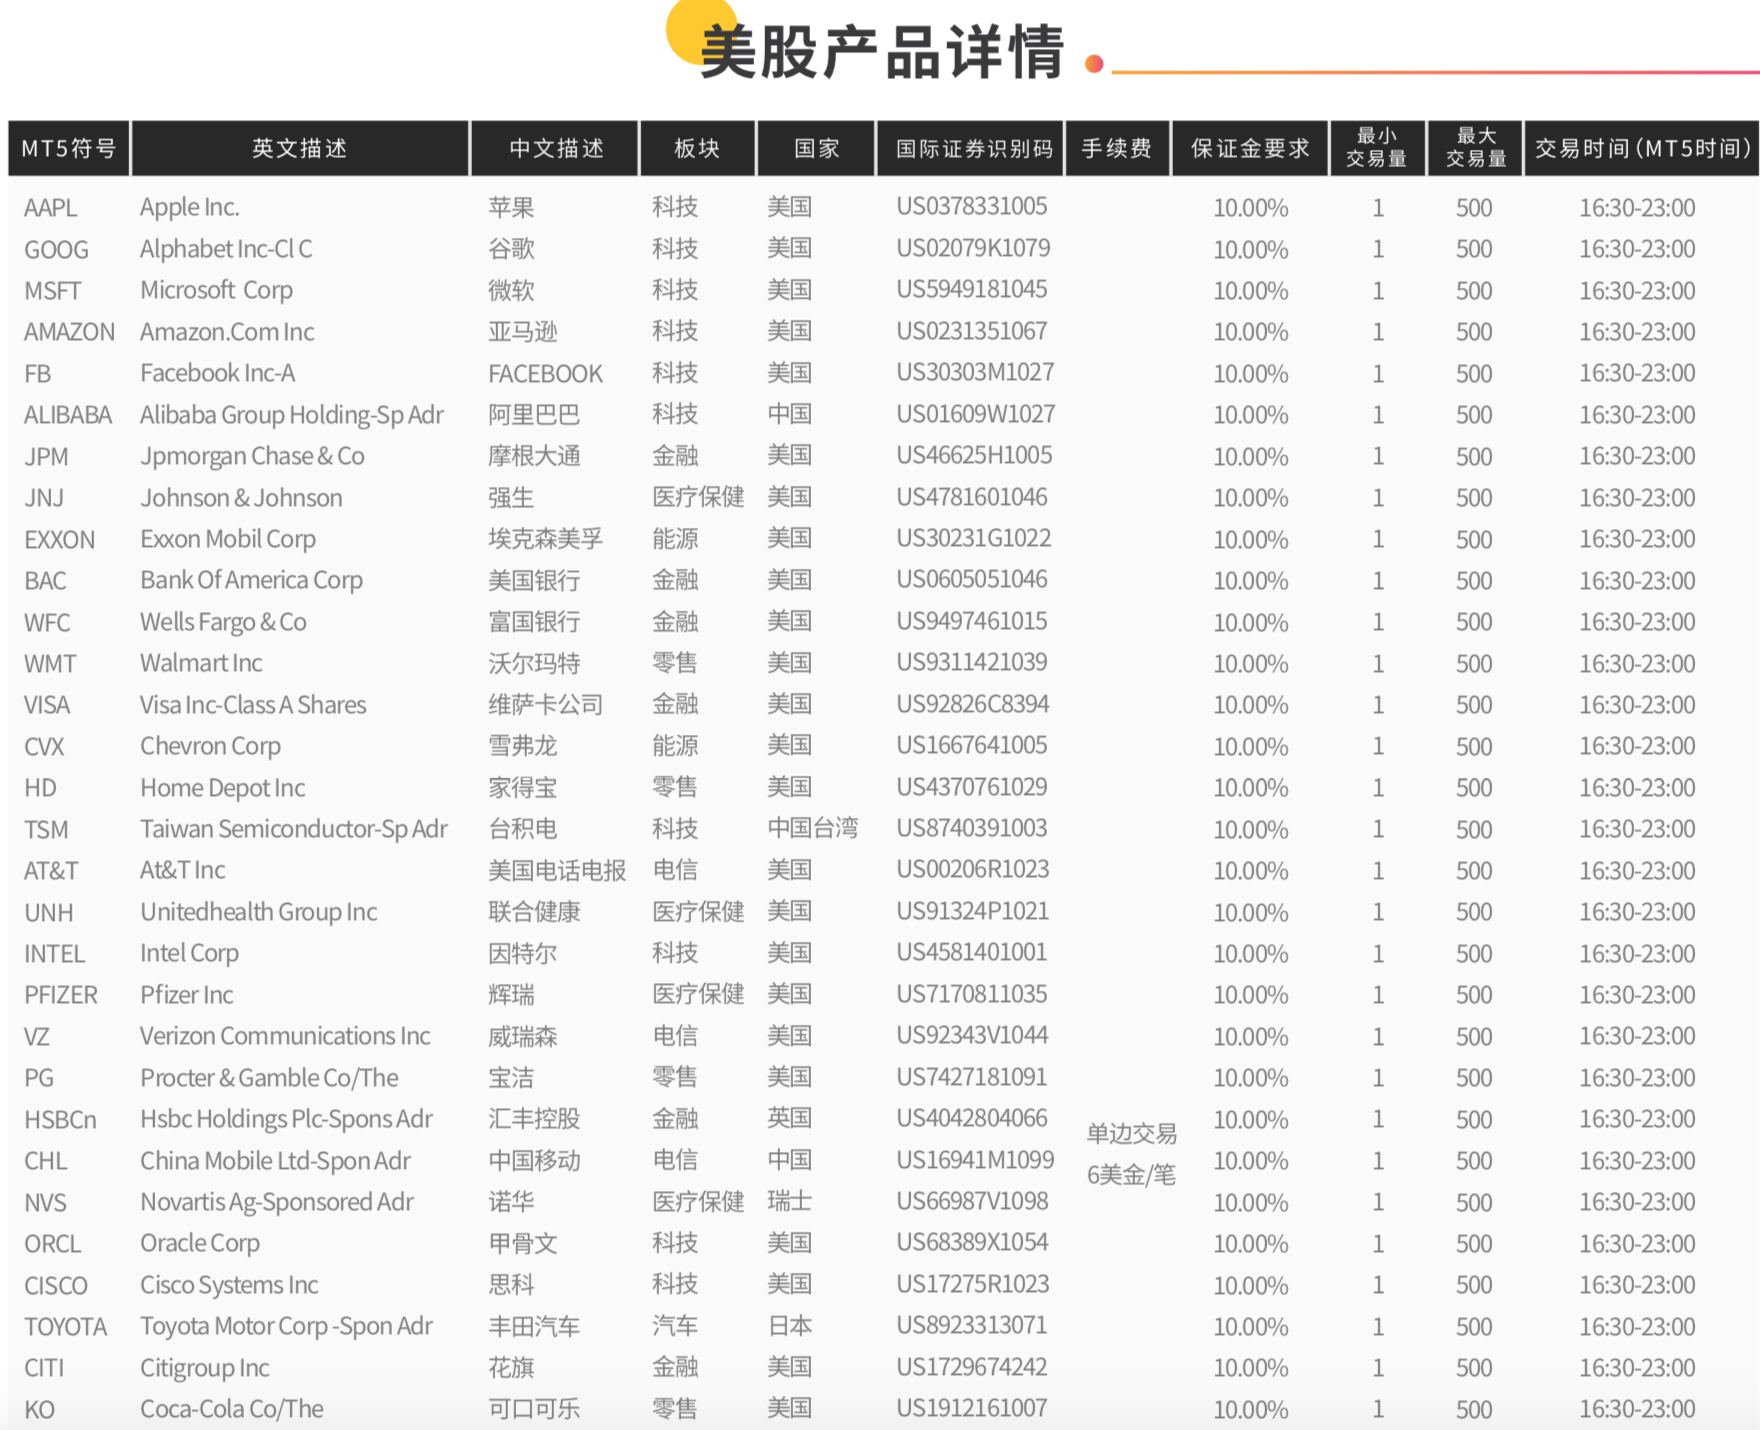Click the 阿里巴巴 Chinese name
Viewport: 1760px width, 1430px height.
click(534, 415)
